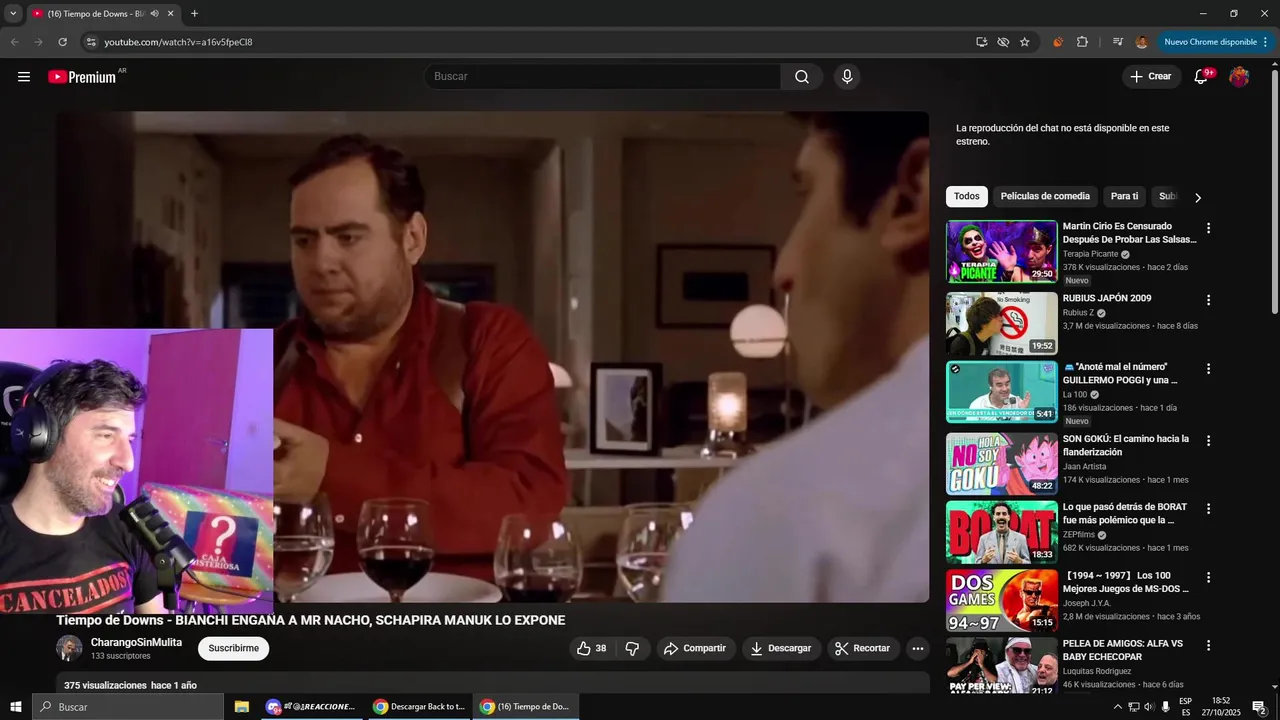Switch to Descargar Back to Chrome window on the taskbar
The height and width of the screenshot is (720, 1280).
point(418,707)
